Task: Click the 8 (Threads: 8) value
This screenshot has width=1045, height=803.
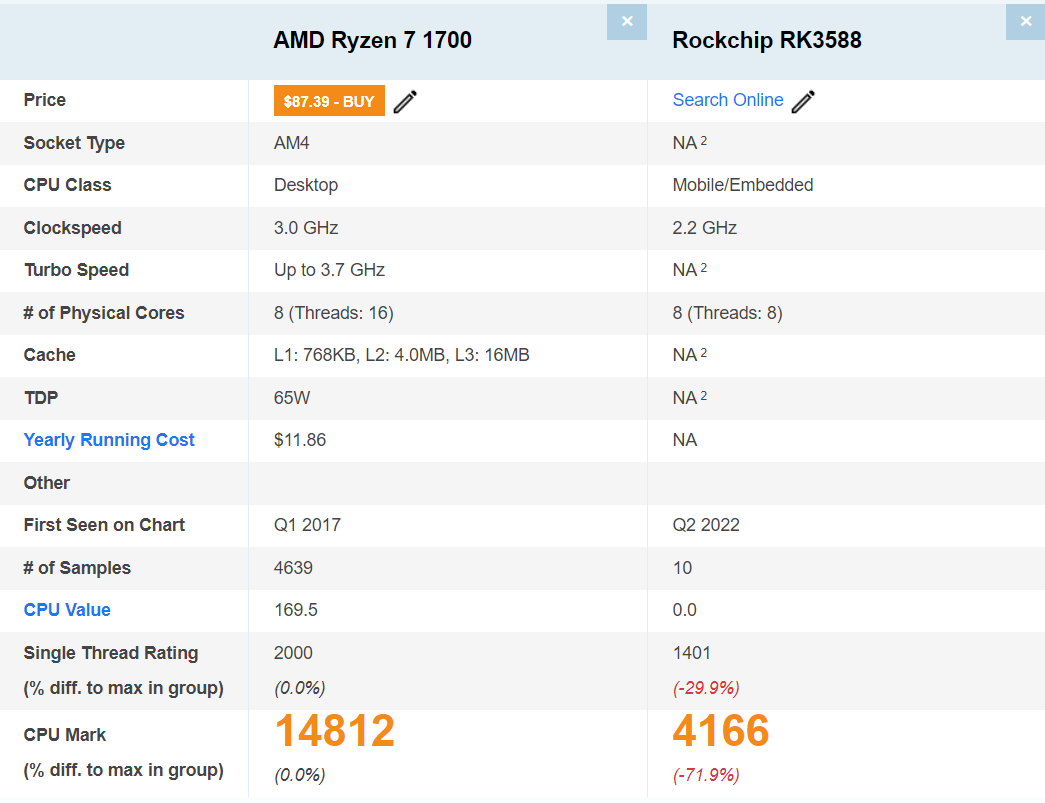Action: coord(727,313)
